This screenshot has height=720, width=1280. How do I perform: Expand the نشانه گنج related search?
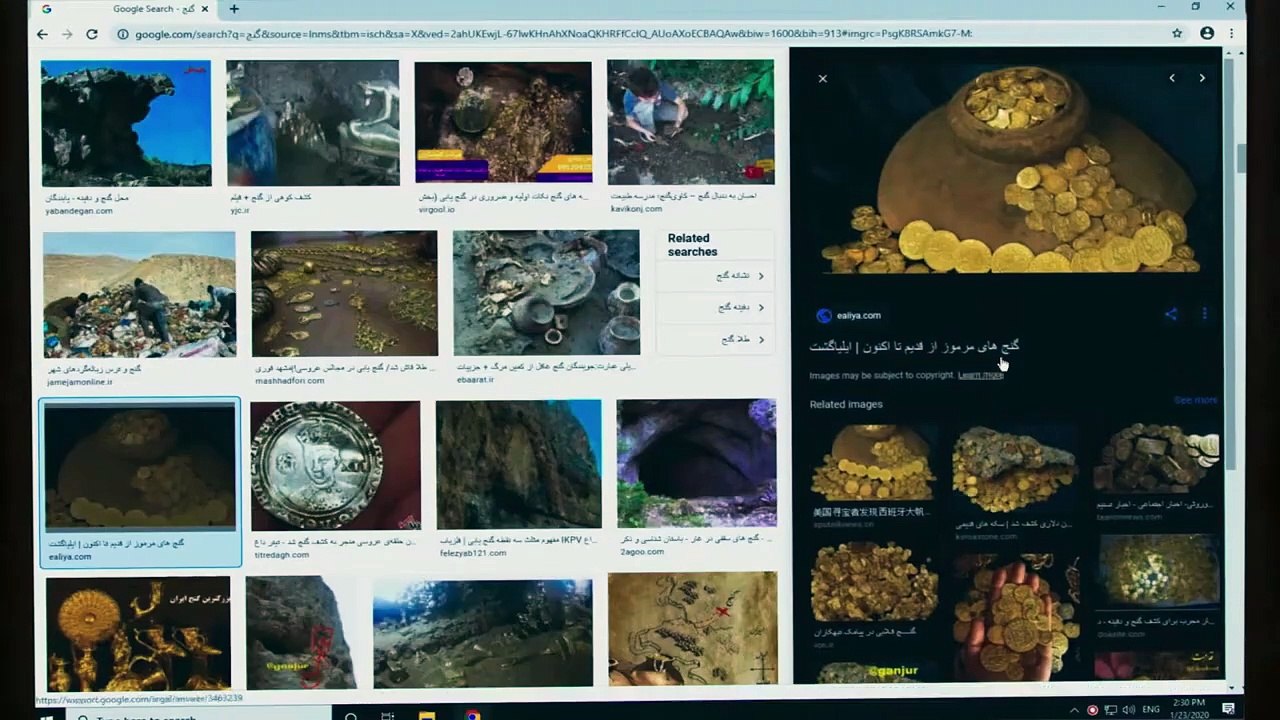(715, 276)
